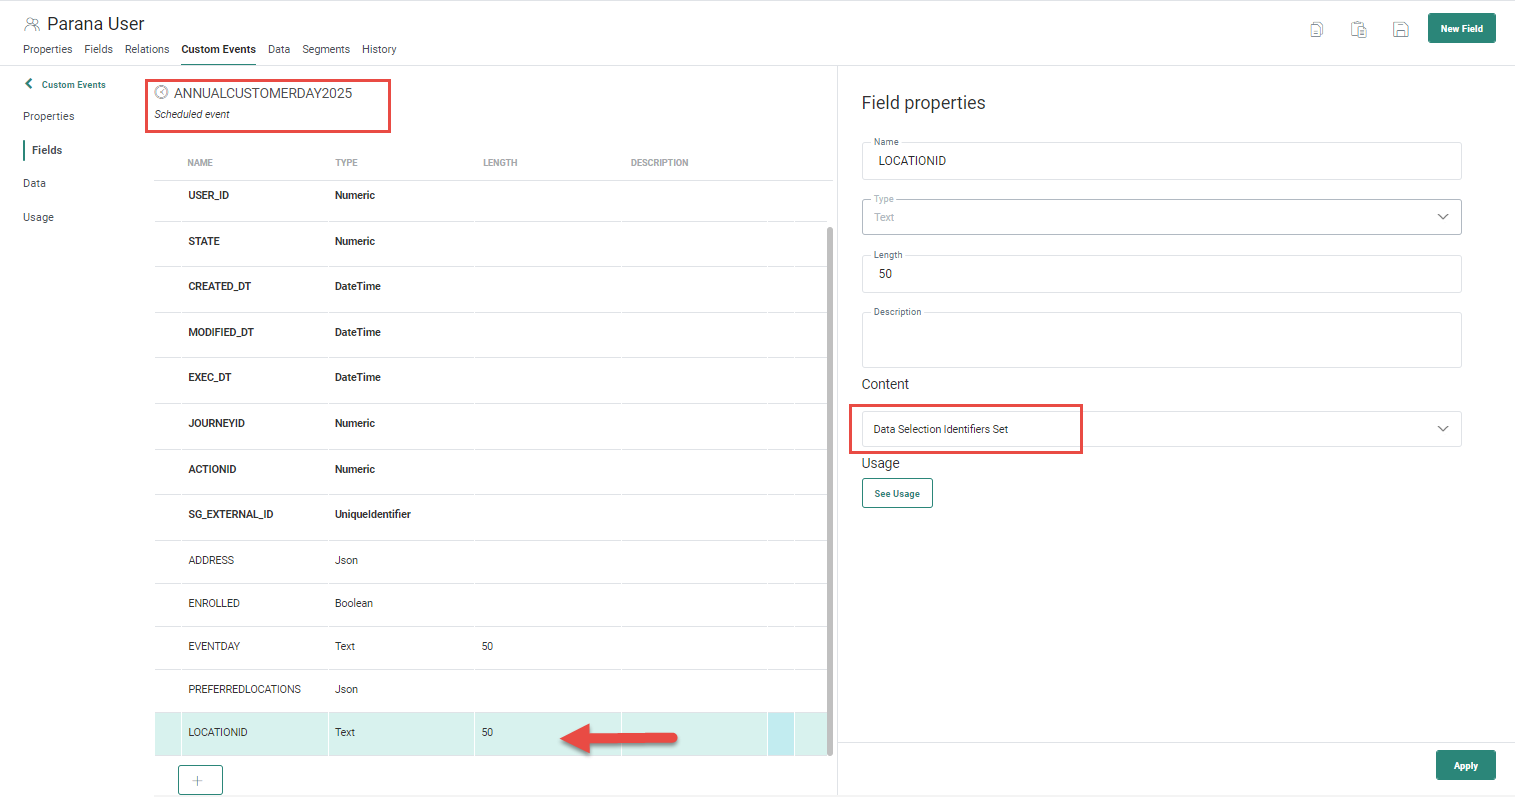The image size is (1515, 797).
Task: Open the Segments tab
Action: point(326,49)
